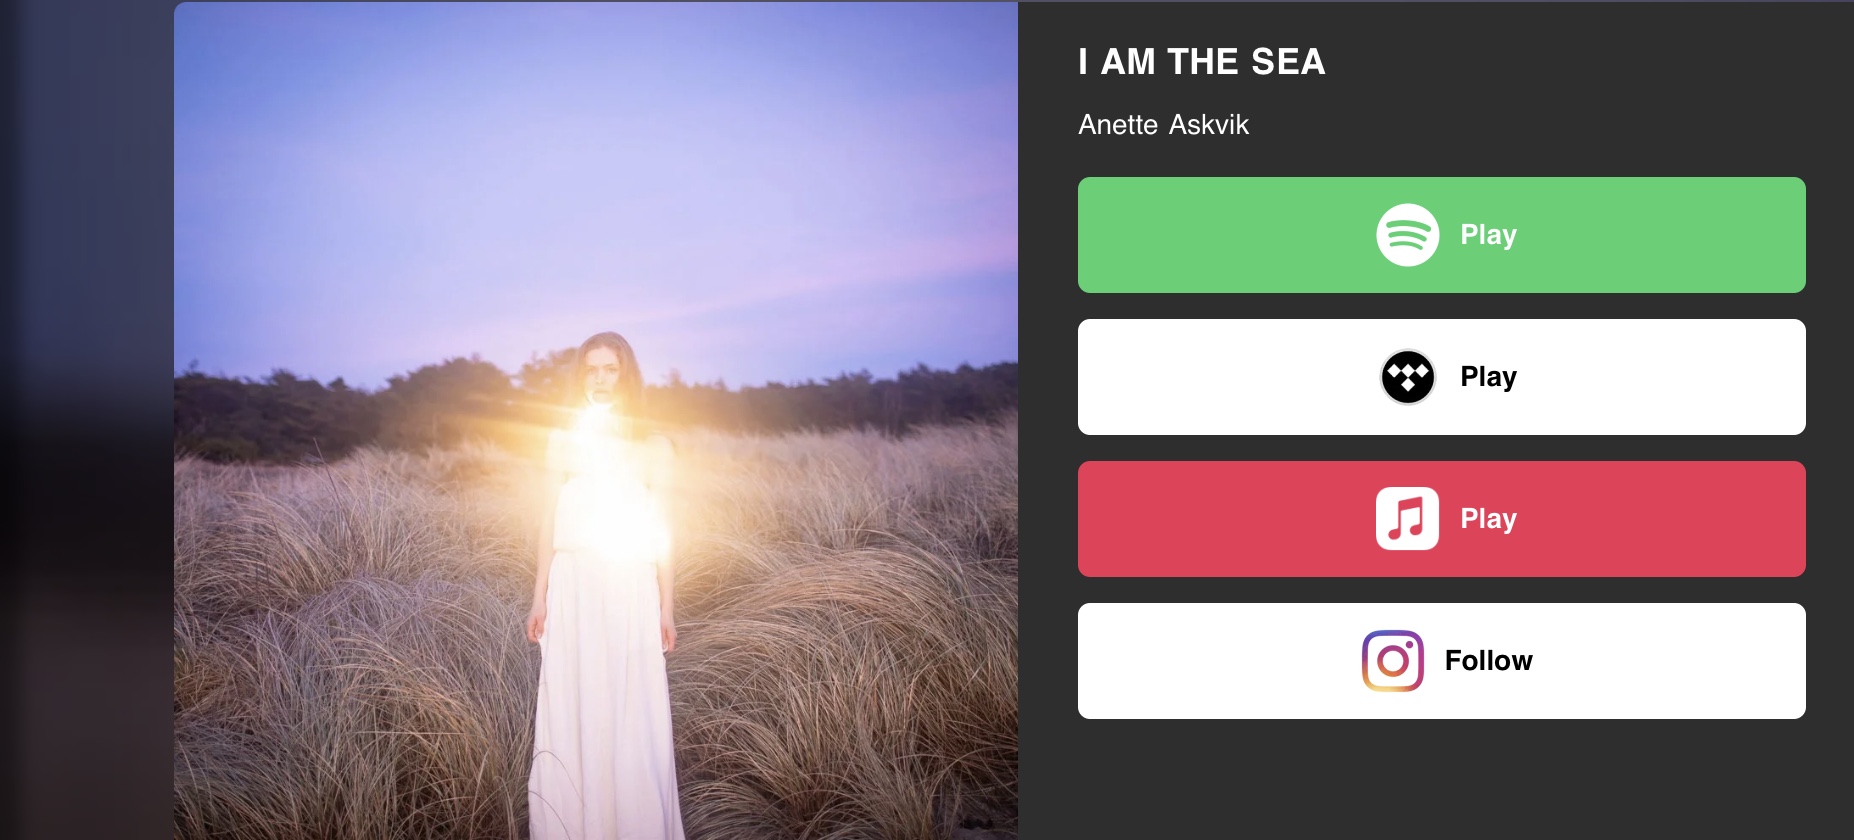Select the Anette Askvik artist name
This screenshot has height=840, width=1854.
(x=1163, y=125)
